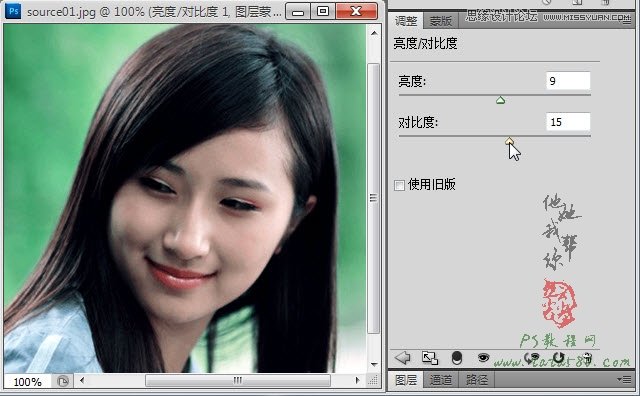This screenshot has height=396, width=640.
Task: Switch to the 路径 tab
Action: (476, 380)
